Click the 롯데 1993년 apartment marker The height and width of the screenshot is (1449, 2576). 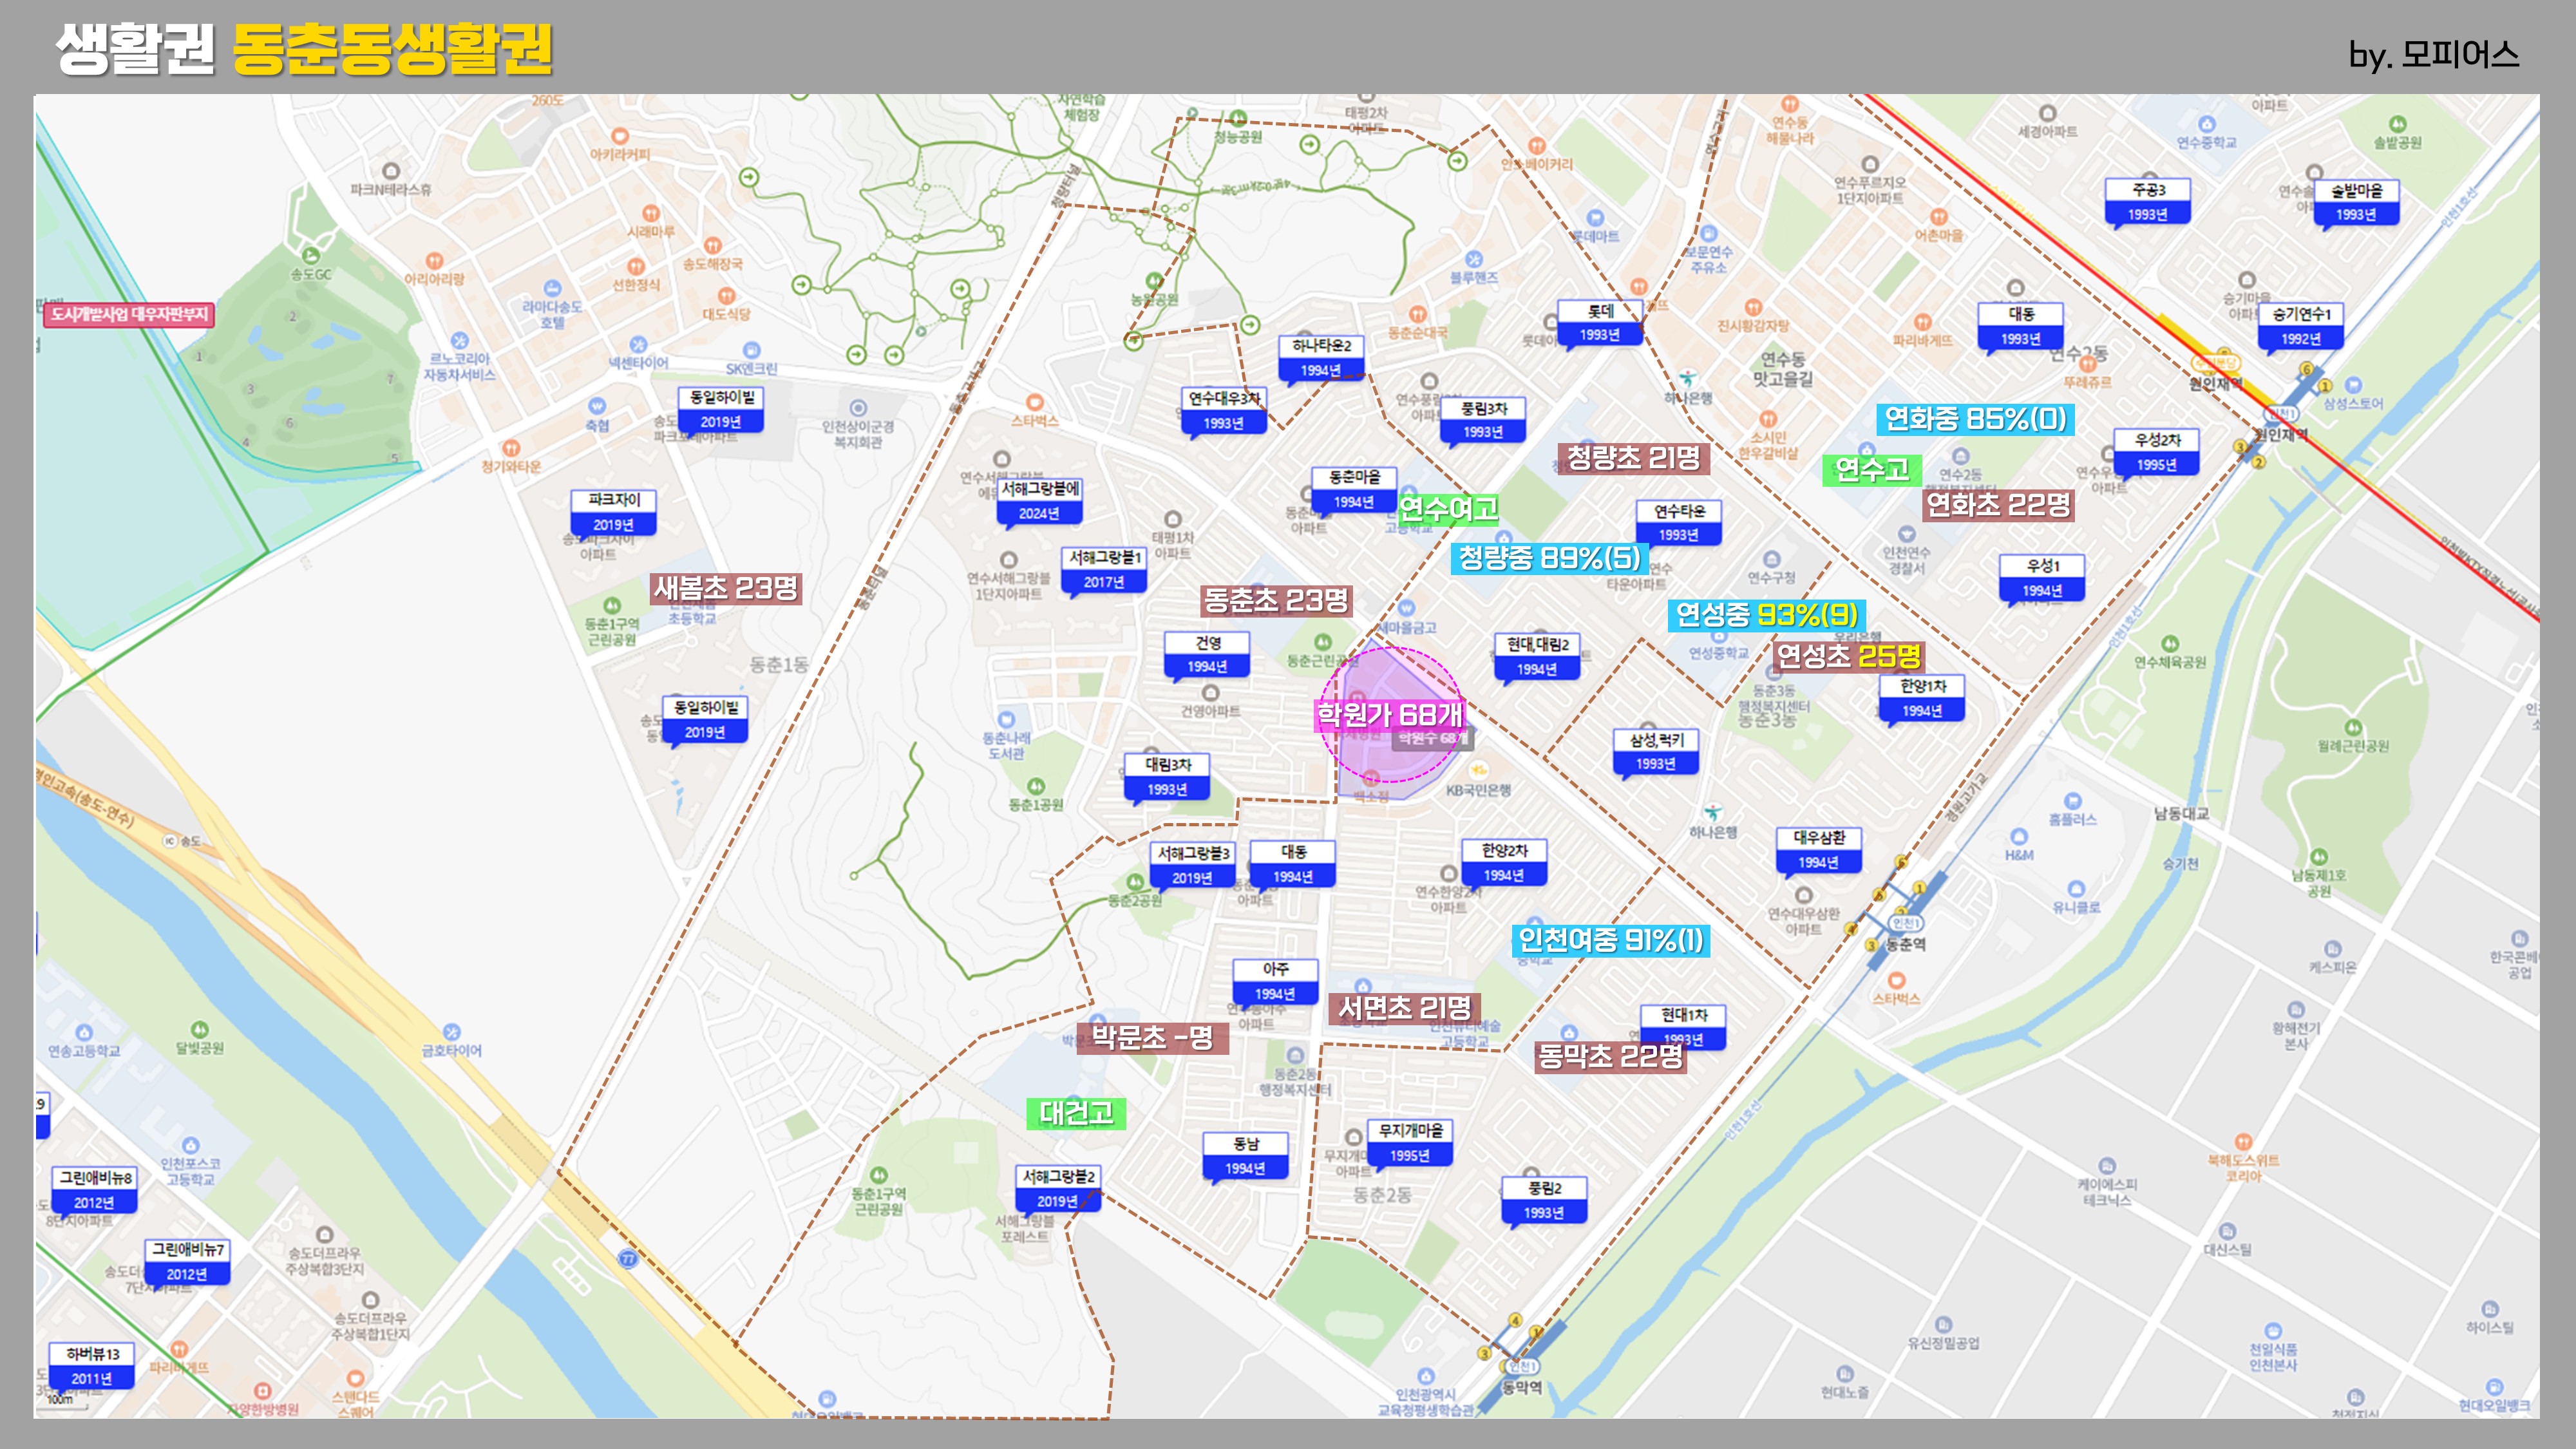coord(1600,322)
